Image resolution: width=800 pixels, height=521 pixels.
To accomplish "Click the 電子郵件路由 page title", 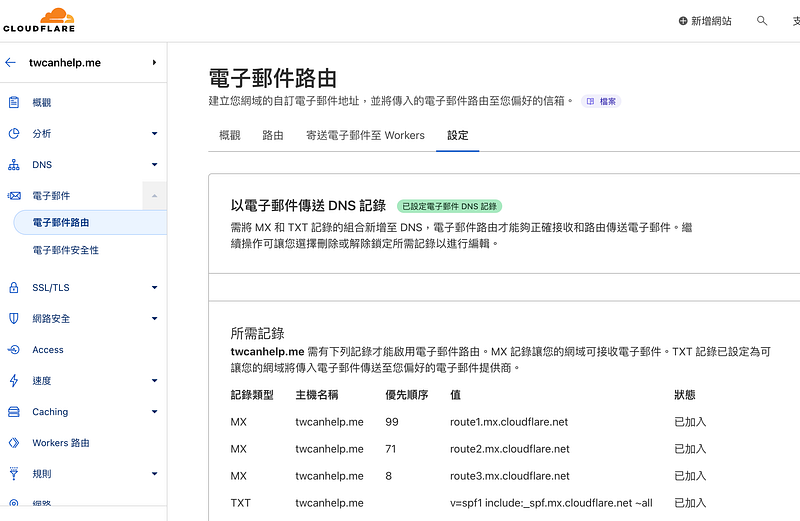I will (272, 79).
